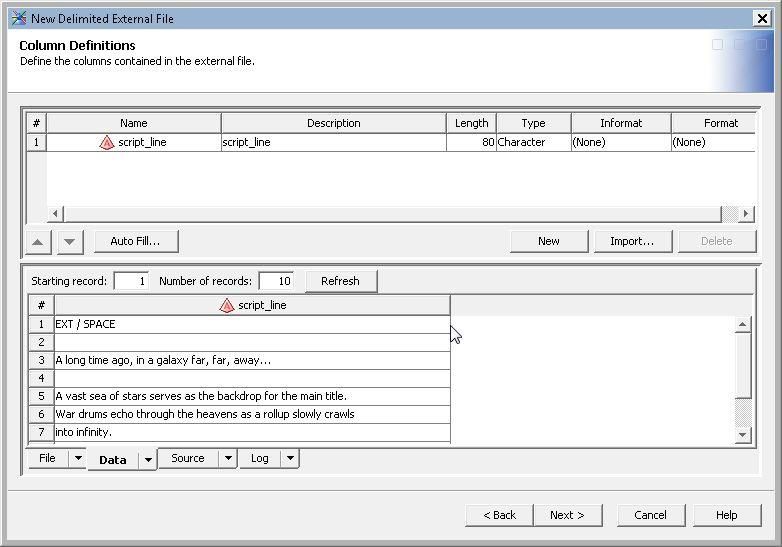The width and height of the screenshot is (782, 547).
Task: Click the Type column header
Action: tap(534, 123)
